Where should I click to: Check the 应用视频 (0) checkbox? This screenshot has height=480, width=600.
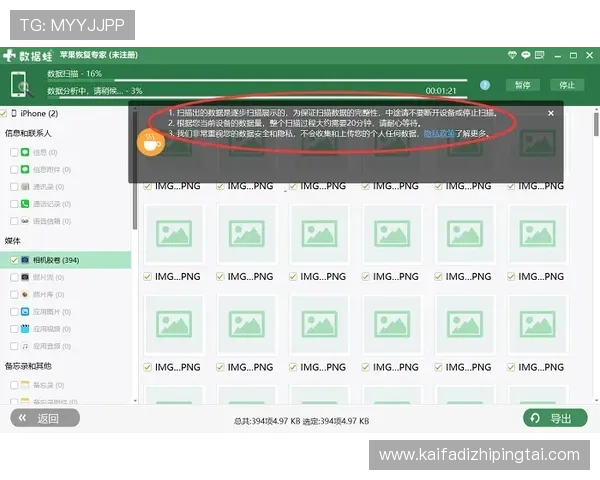[14, 329]
